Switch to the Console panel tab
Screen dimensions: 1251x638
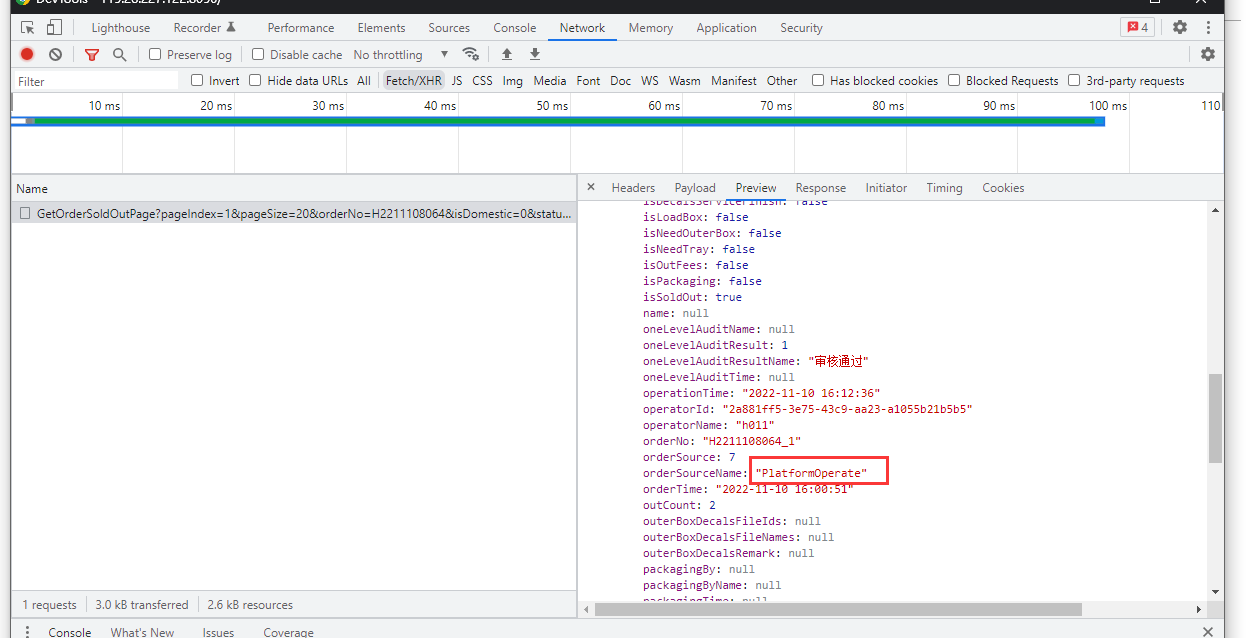coord(514,28)
